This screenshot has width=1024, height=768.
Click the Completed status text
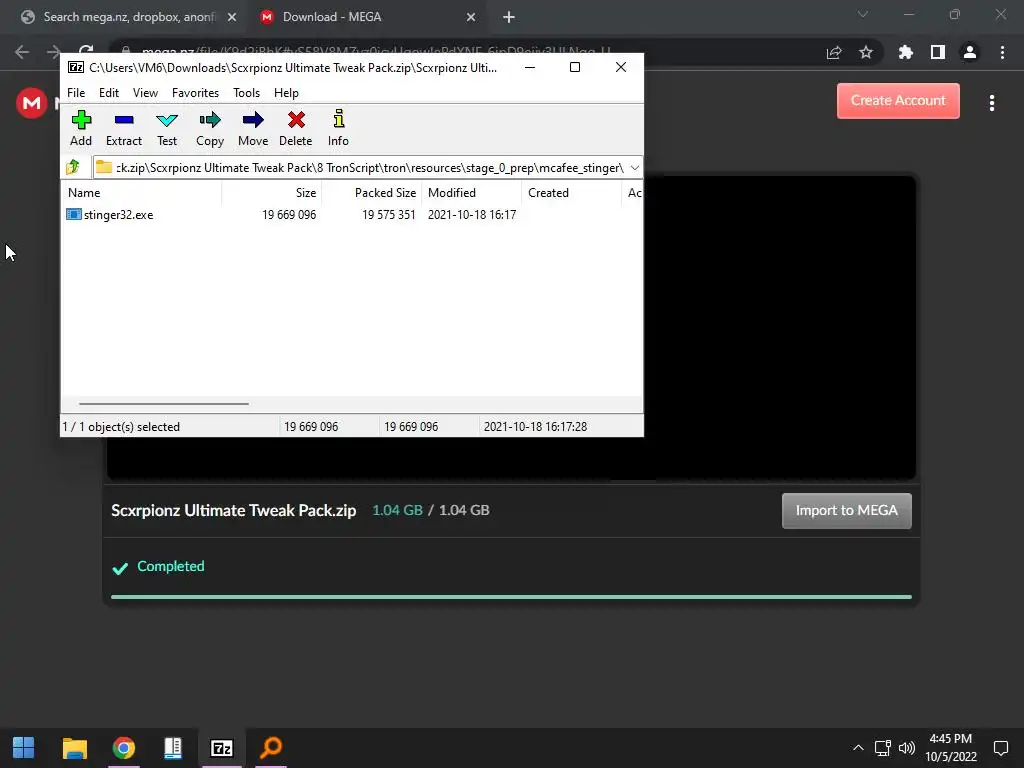coord(170,566)
